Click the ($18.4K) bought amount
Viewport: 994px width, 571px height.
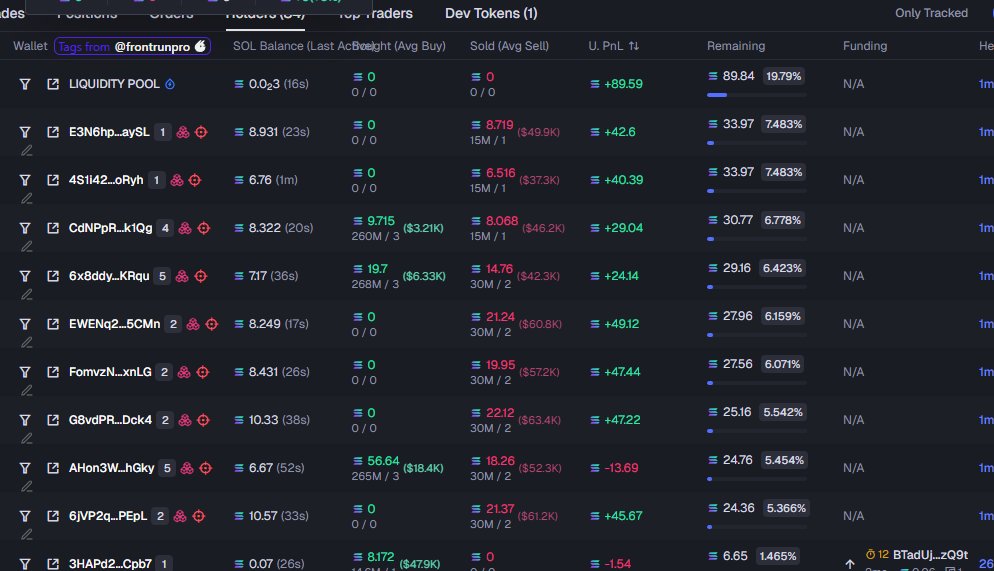tap(423, 468)
